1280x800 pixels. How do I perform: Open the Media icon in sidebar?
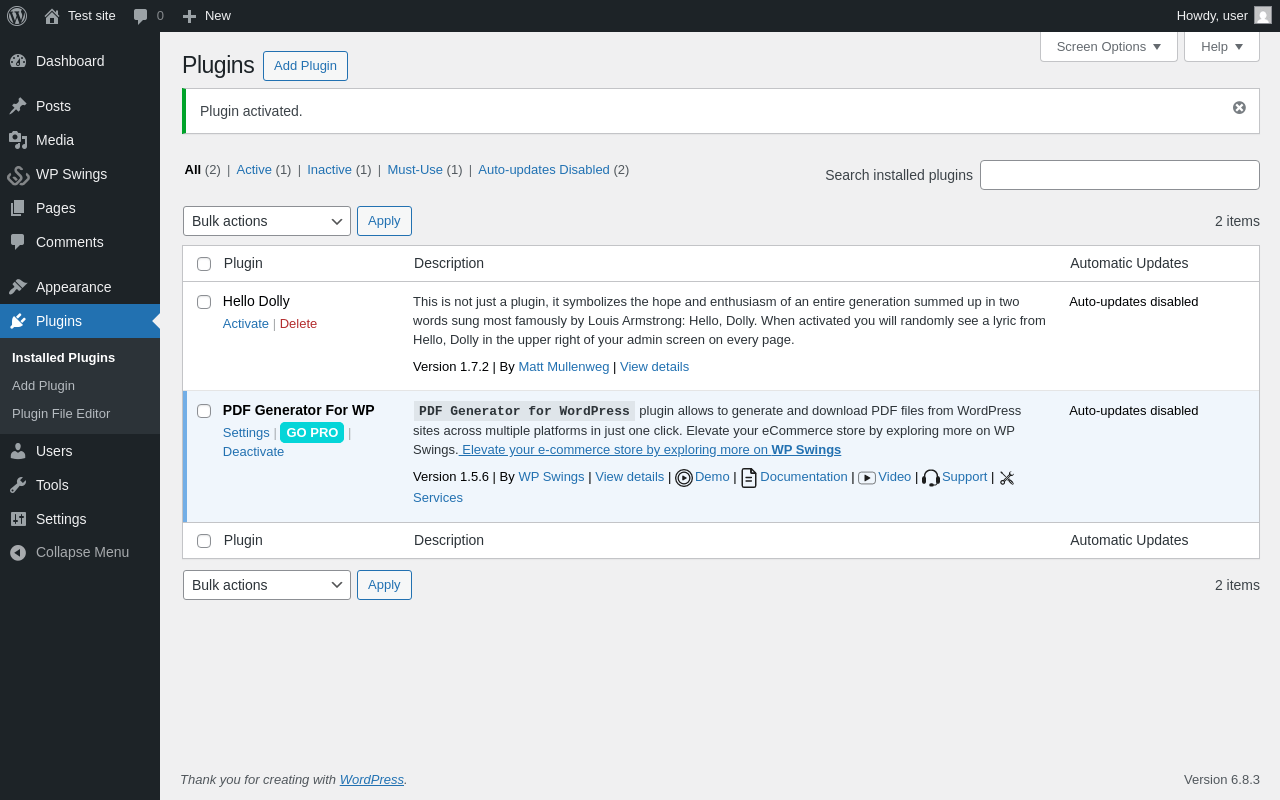(x=18, y=140)
